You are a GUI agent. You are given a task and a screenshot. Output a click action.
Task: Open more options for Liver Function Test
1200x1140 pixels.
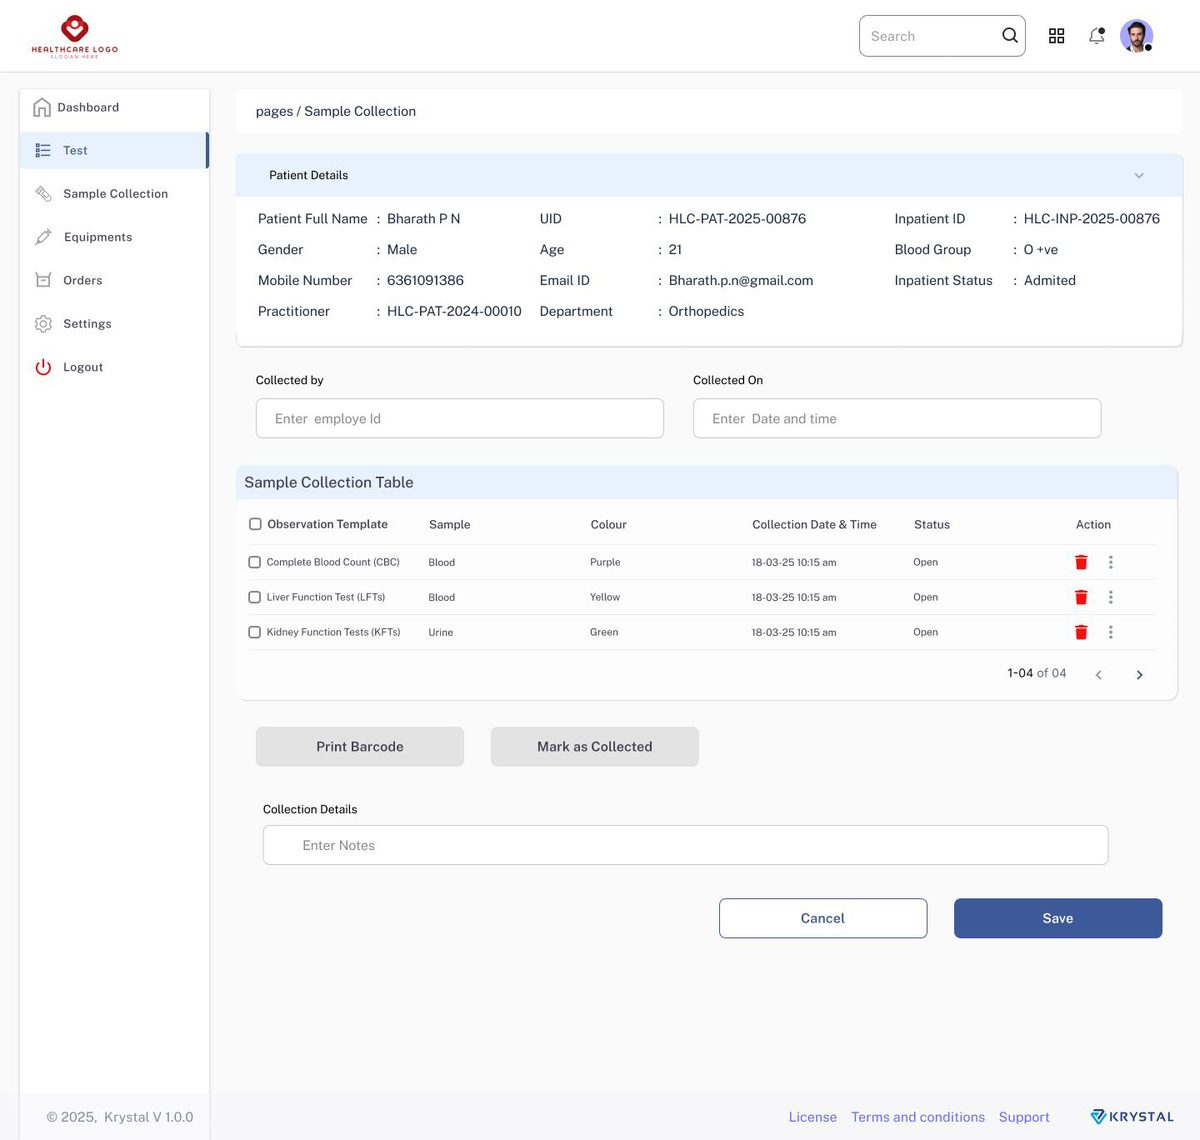pos(1110,597)
